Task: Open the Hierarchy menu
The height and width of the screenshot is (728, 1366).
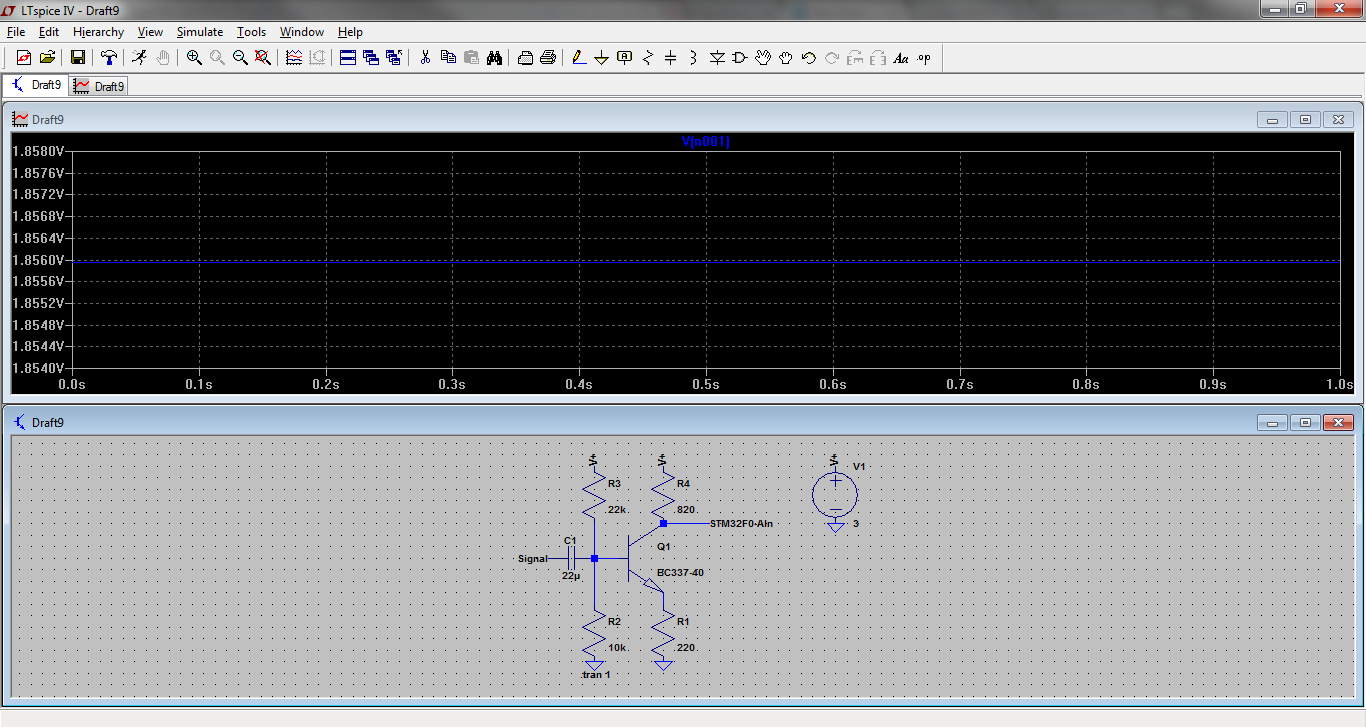Action: pos(98,32)
